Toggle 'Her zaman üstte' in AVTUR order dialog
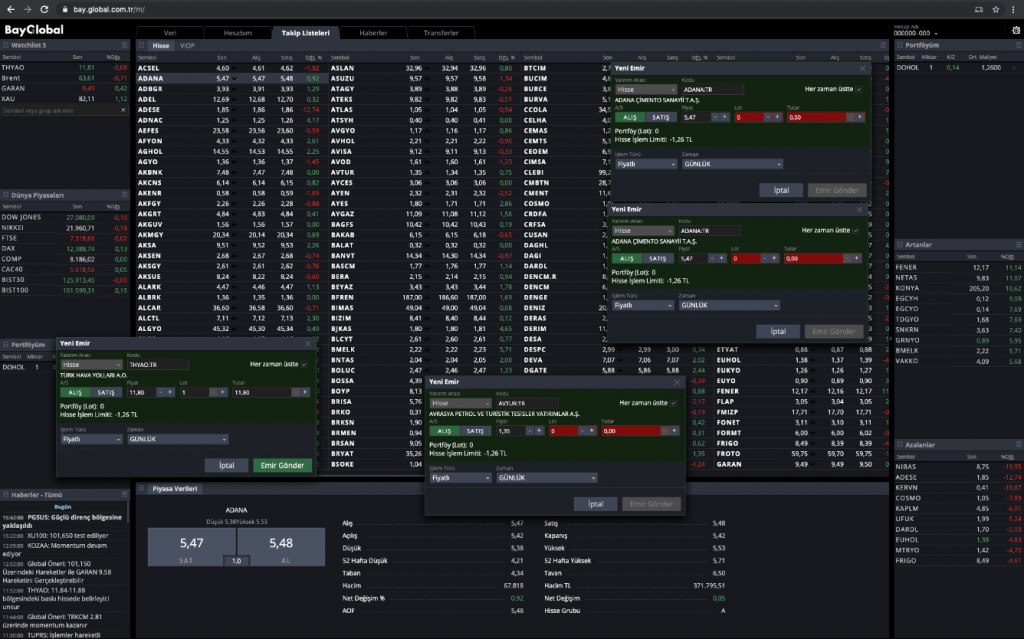1024x639 pixels. [674, 402]
